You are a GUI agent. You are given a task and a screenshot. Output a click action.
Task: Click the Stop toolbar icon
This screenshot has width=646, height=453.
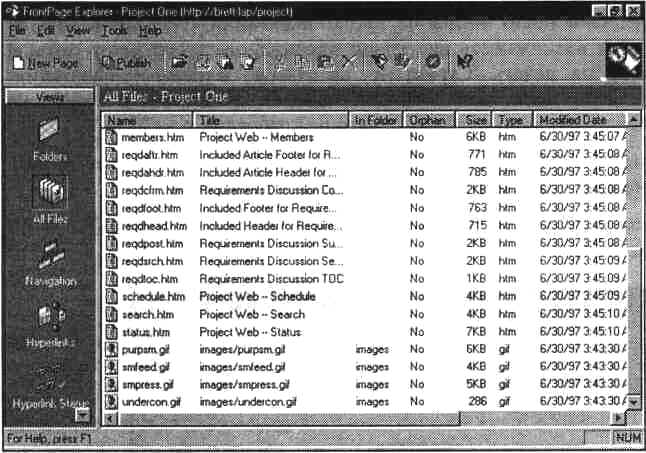pos(433,62)
